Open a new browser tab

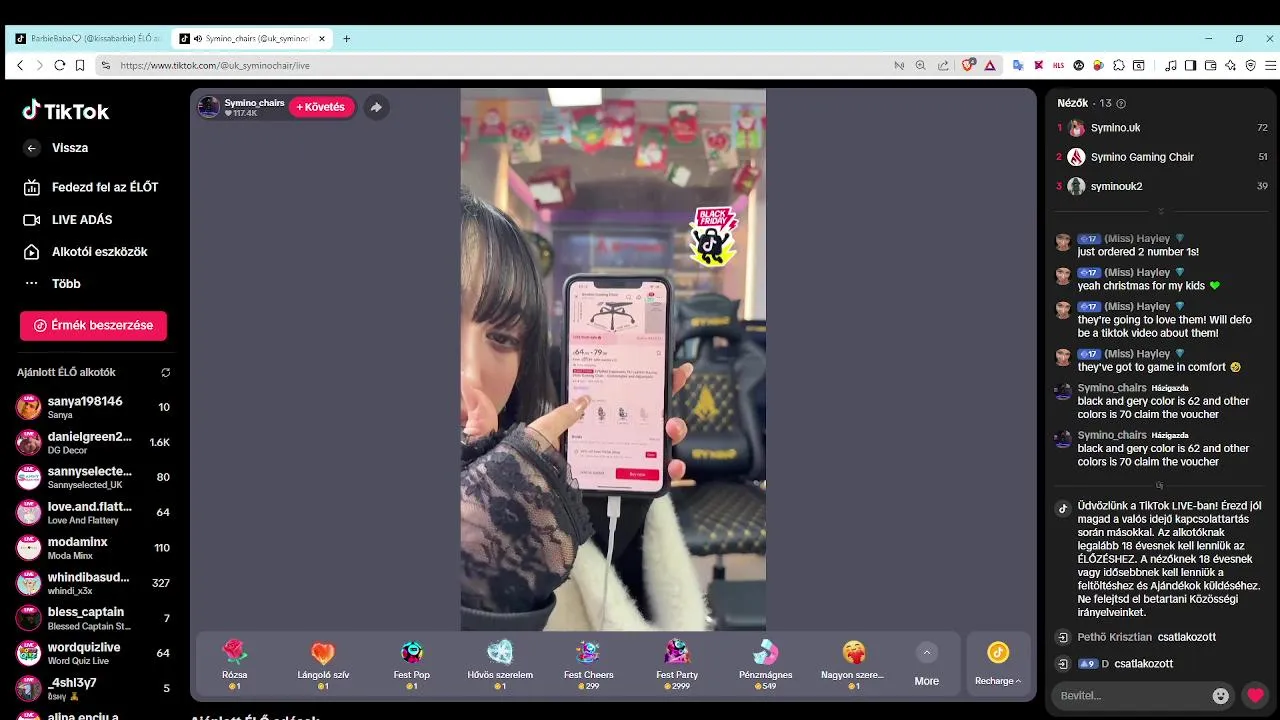[x=346, y=39]
